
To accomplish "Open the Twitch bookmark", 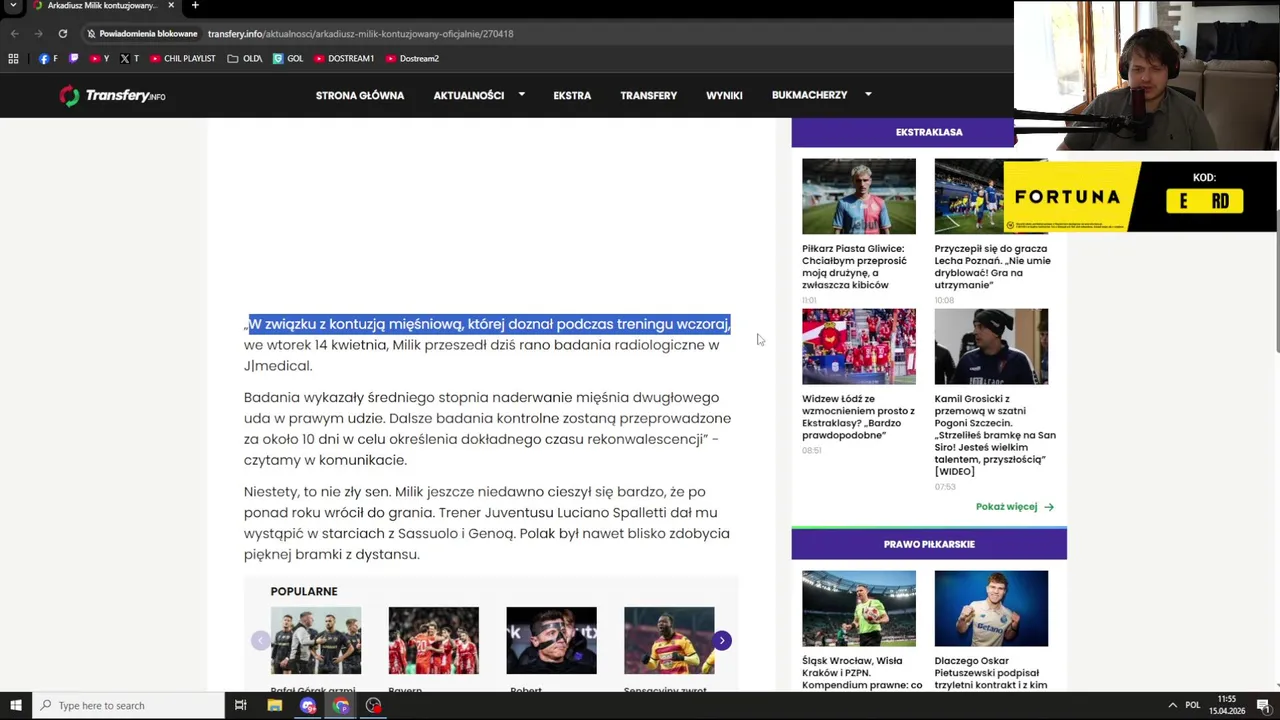I will pos(74,59).
